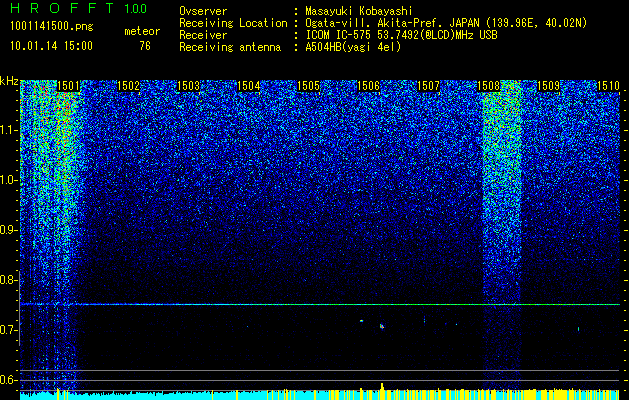Click the date stamp 10.01.14 15:00
Screen dimensions: 629x400
coord(51,45)
